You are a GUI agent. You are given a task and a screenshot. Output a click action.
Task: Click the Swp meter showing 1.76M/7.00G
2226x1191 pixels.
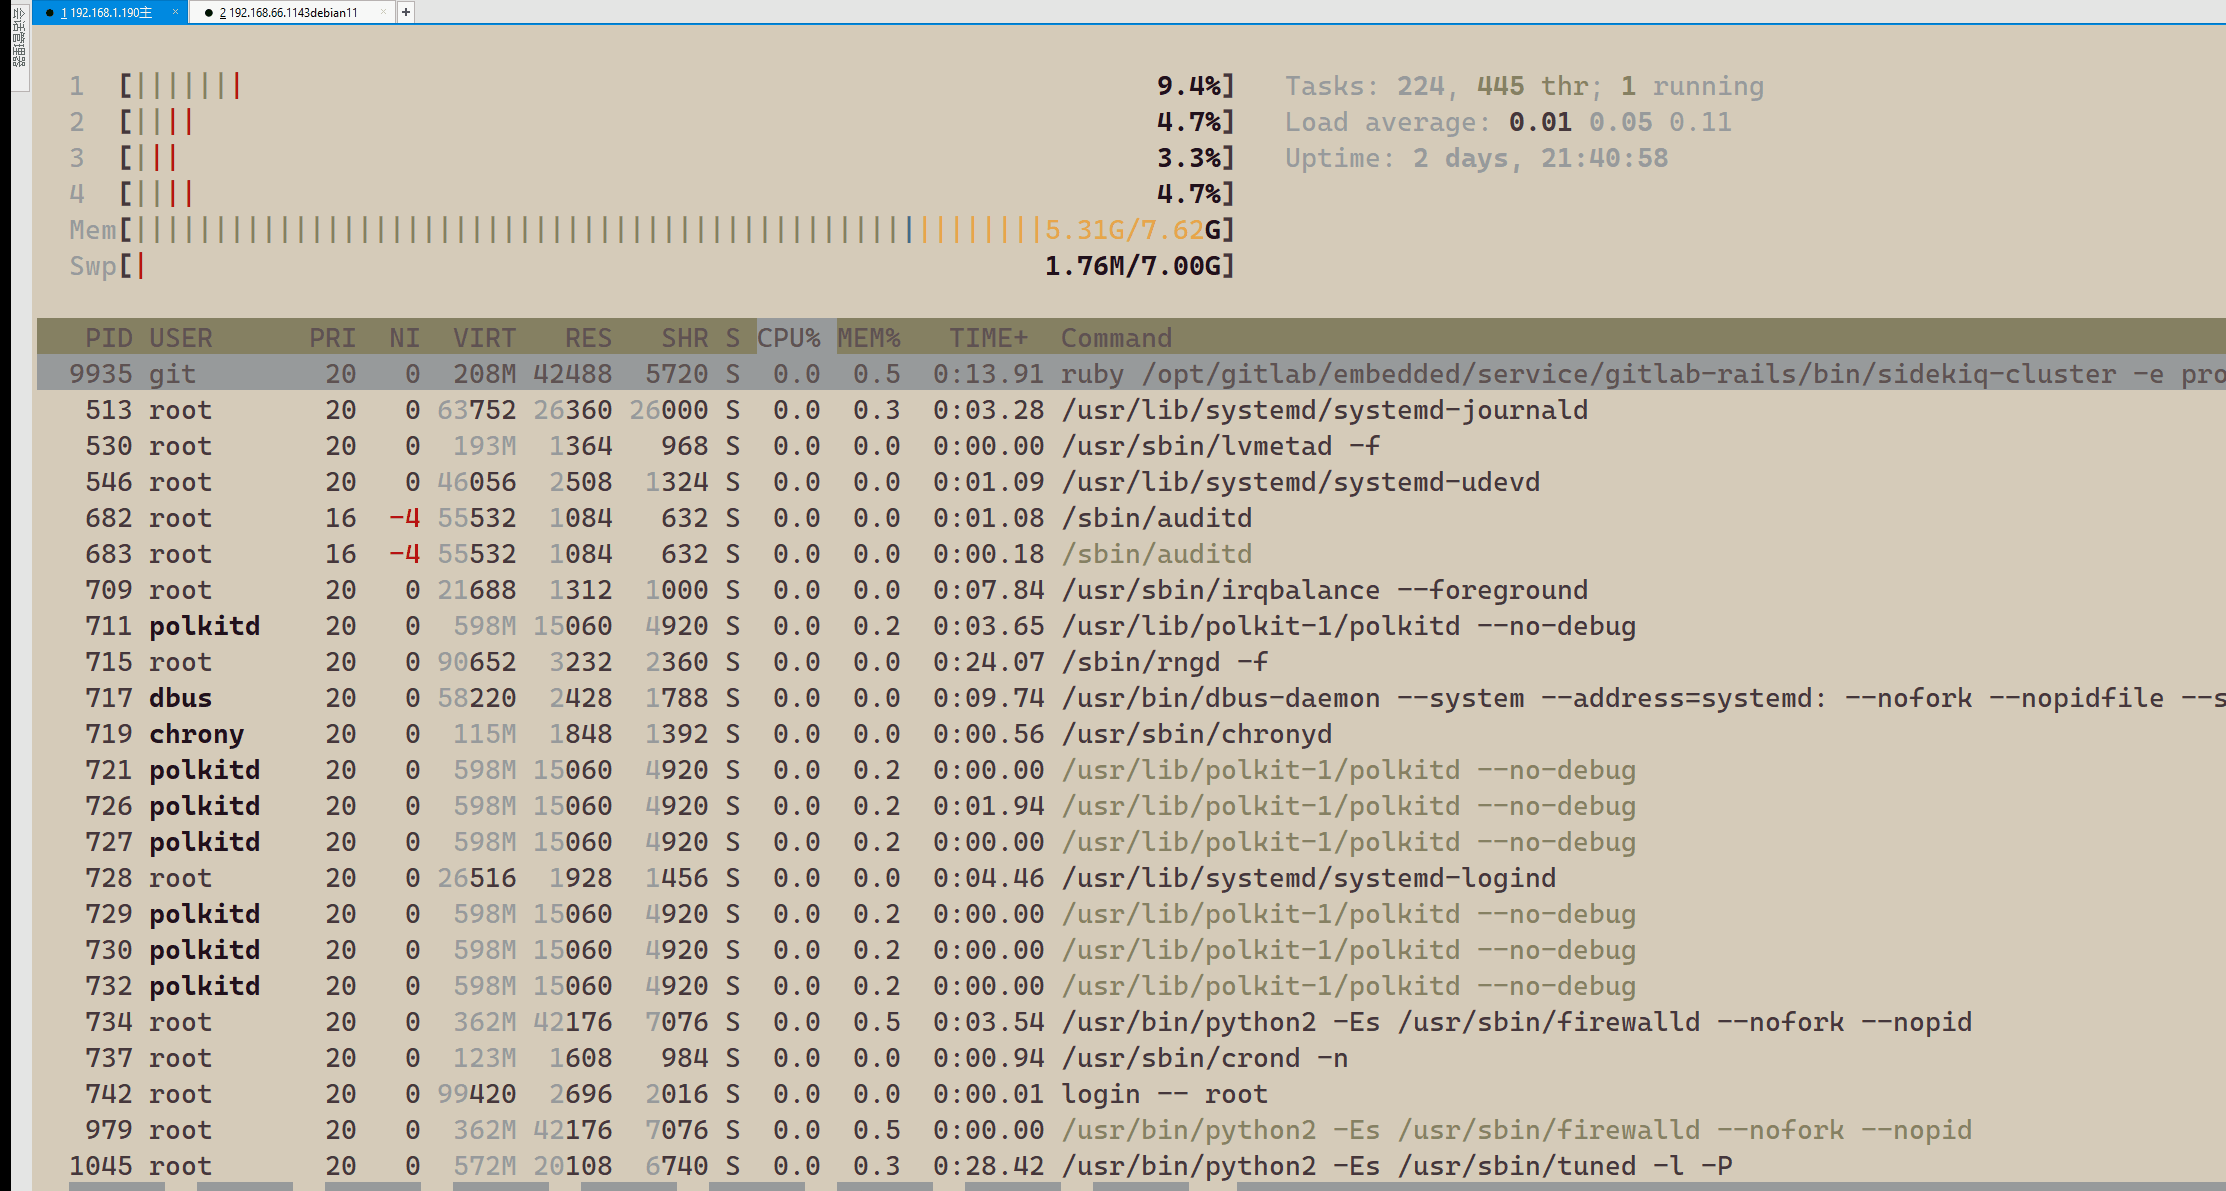652,266
